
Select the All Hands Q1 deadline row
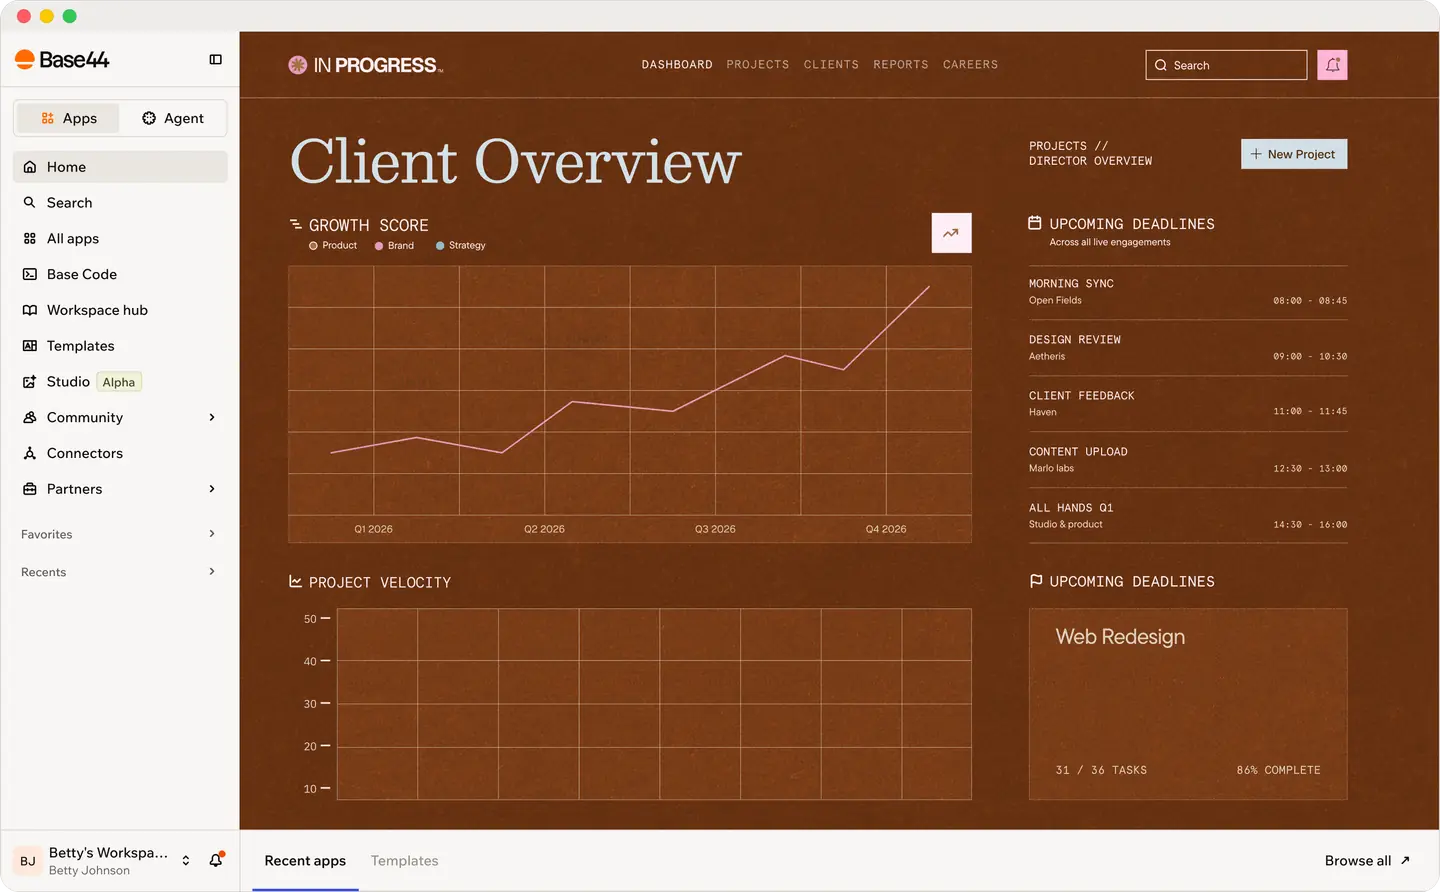(1188, 516)
